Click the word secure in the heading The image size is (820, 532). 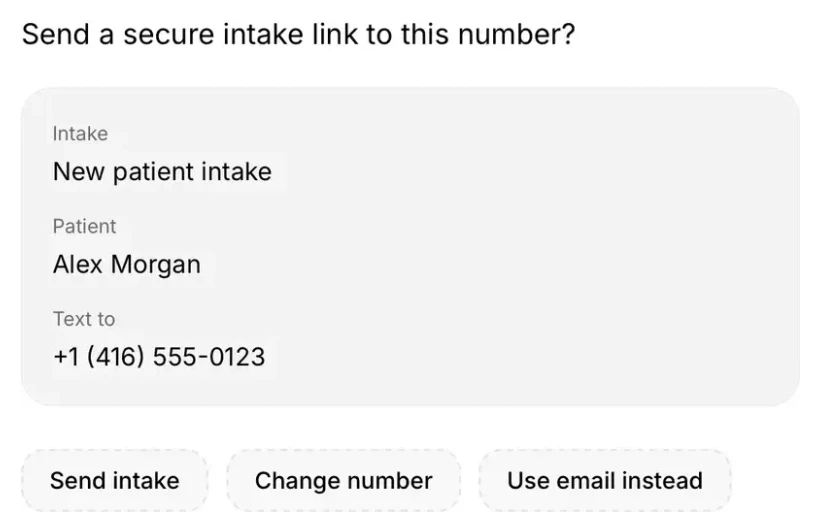(x=169, y=35)
